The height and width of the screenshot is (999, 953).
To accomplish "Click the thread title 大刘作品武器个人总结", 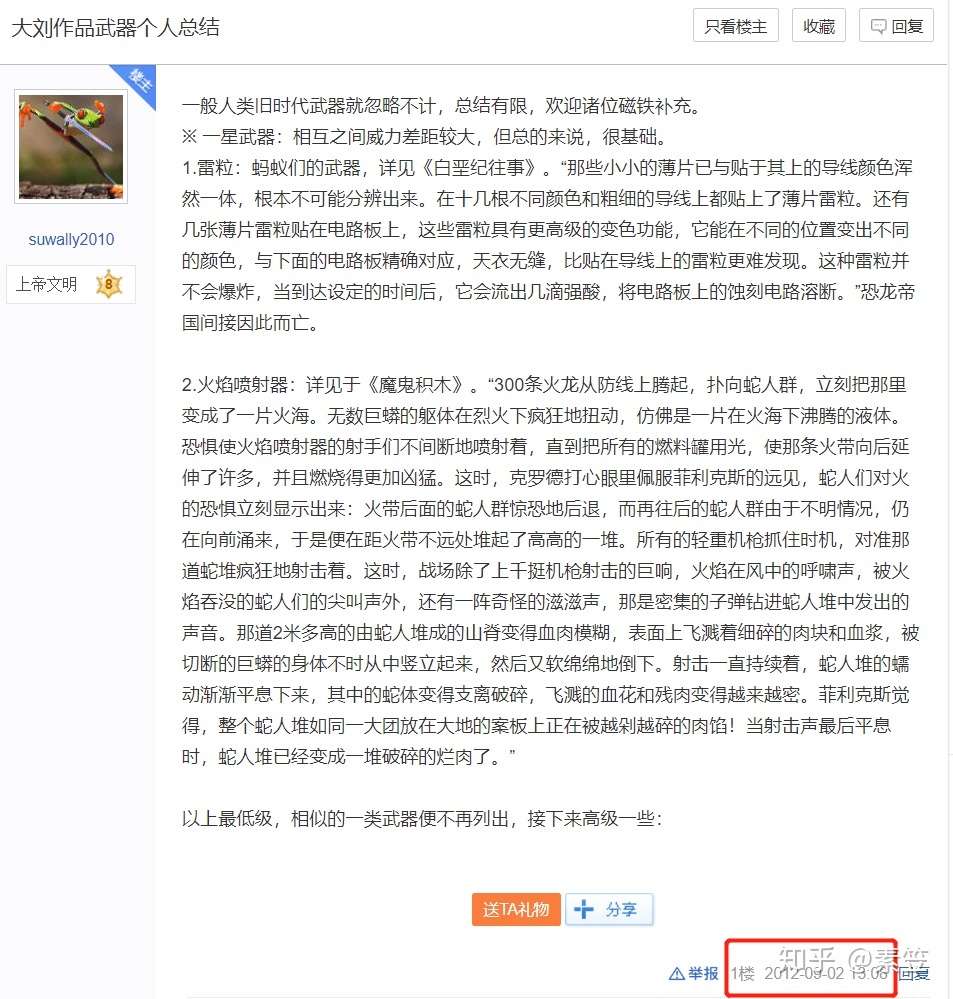I will 115,27.
